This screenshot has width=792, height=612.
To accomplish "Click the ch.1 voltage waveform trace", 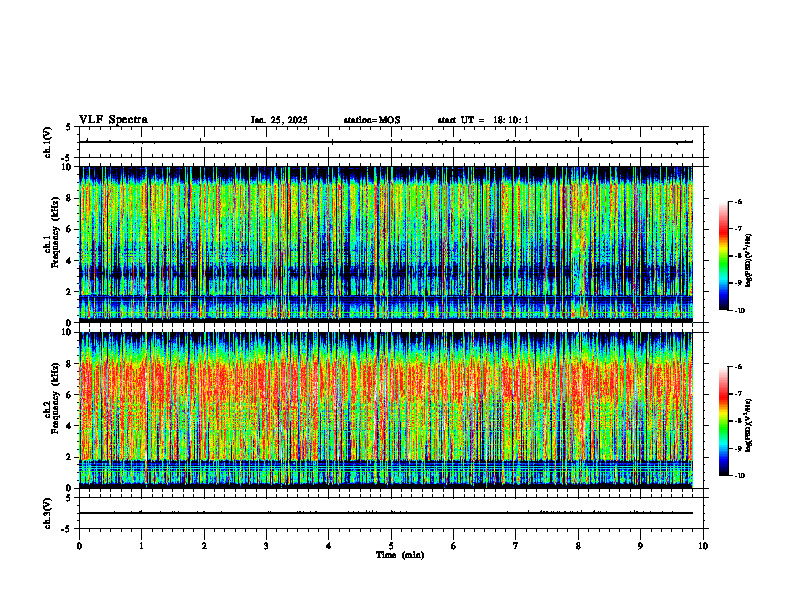I will pos(386,142).
